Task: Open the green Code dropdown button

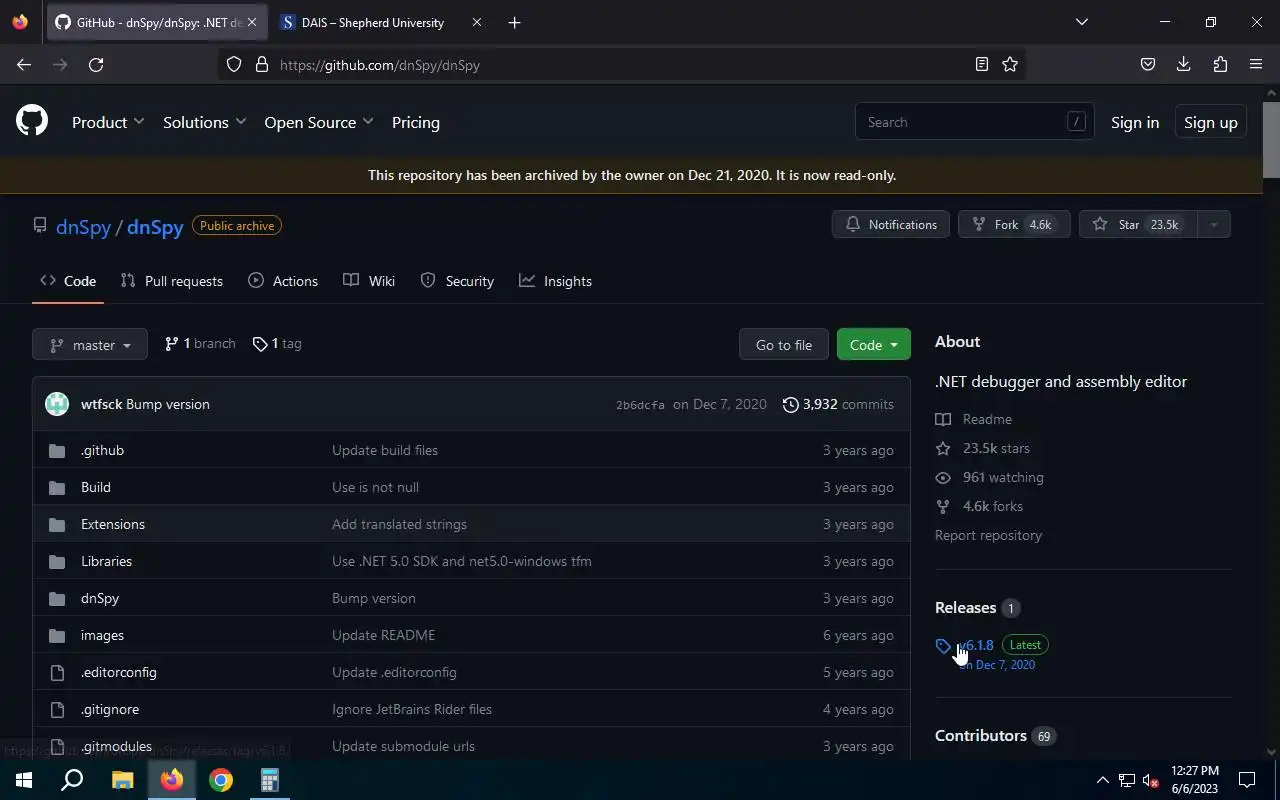Action: click(874, 344)
